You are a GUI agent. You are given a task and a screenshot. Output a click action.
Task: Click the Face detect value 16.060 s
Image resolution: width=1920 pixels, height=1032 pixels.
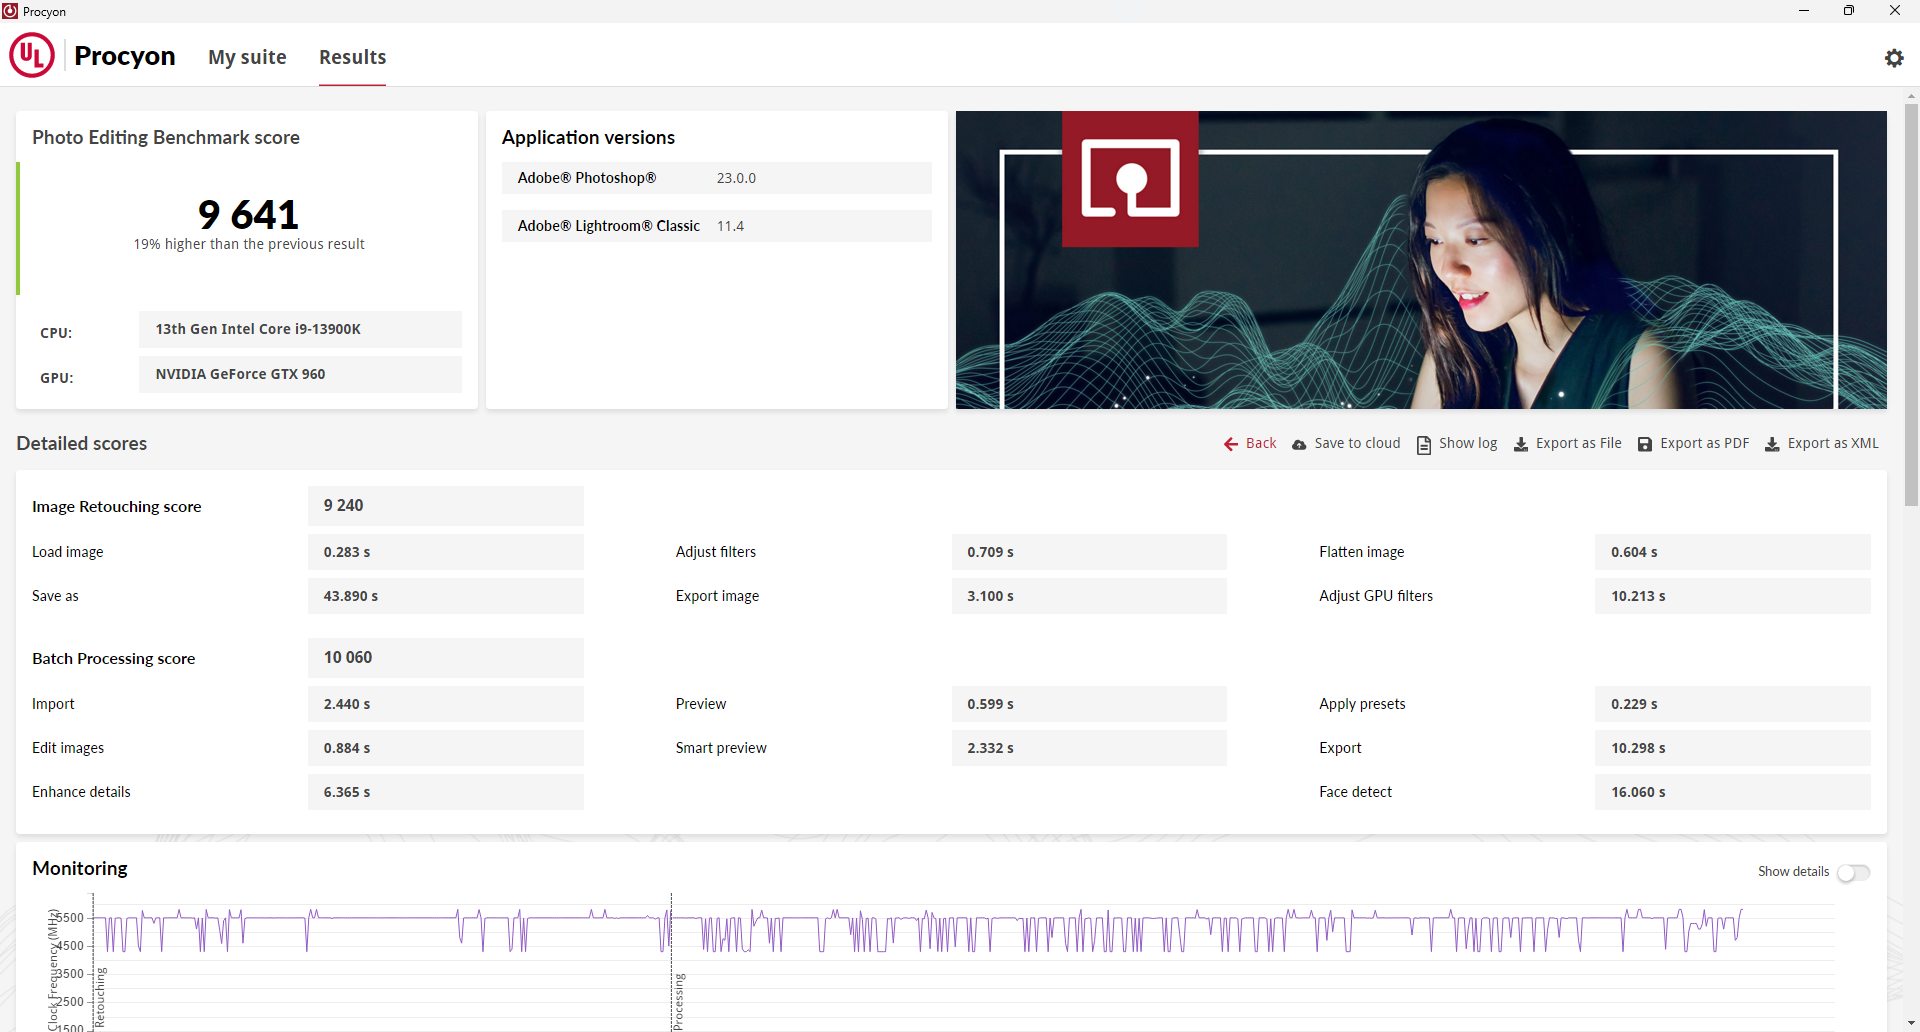[x=1733, y=792]
